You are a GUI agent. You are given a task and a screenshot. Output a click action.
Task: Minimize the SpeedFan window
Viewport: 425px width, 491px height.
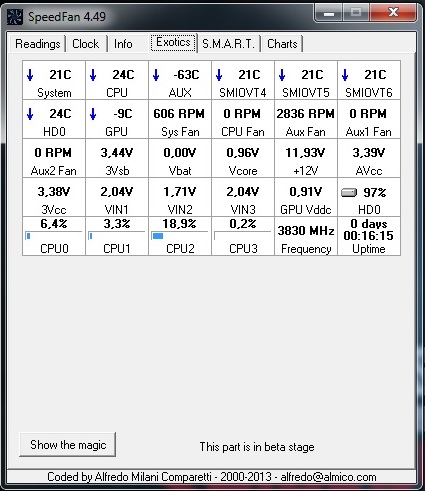tap(329, 13)
